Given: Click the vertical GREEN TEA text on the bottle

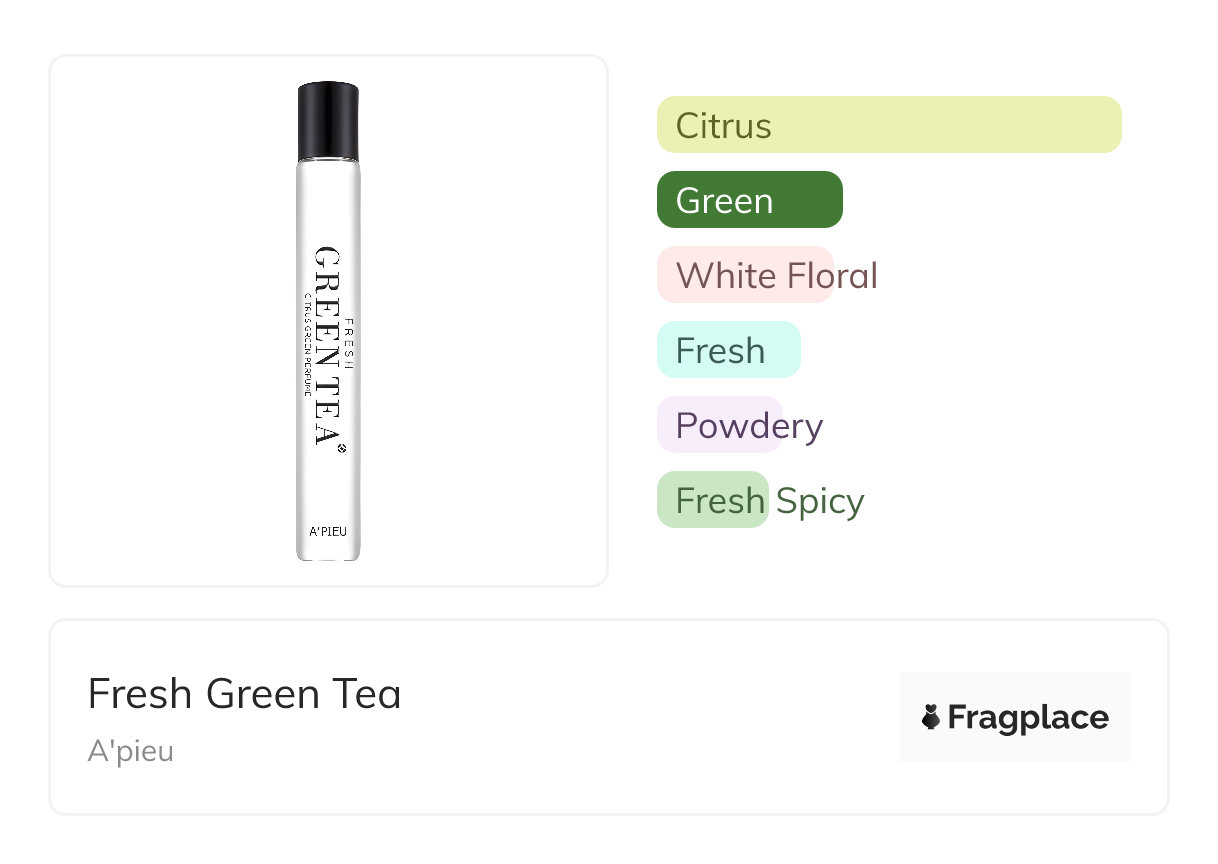Looking at the screenshot, I should 327,345.
